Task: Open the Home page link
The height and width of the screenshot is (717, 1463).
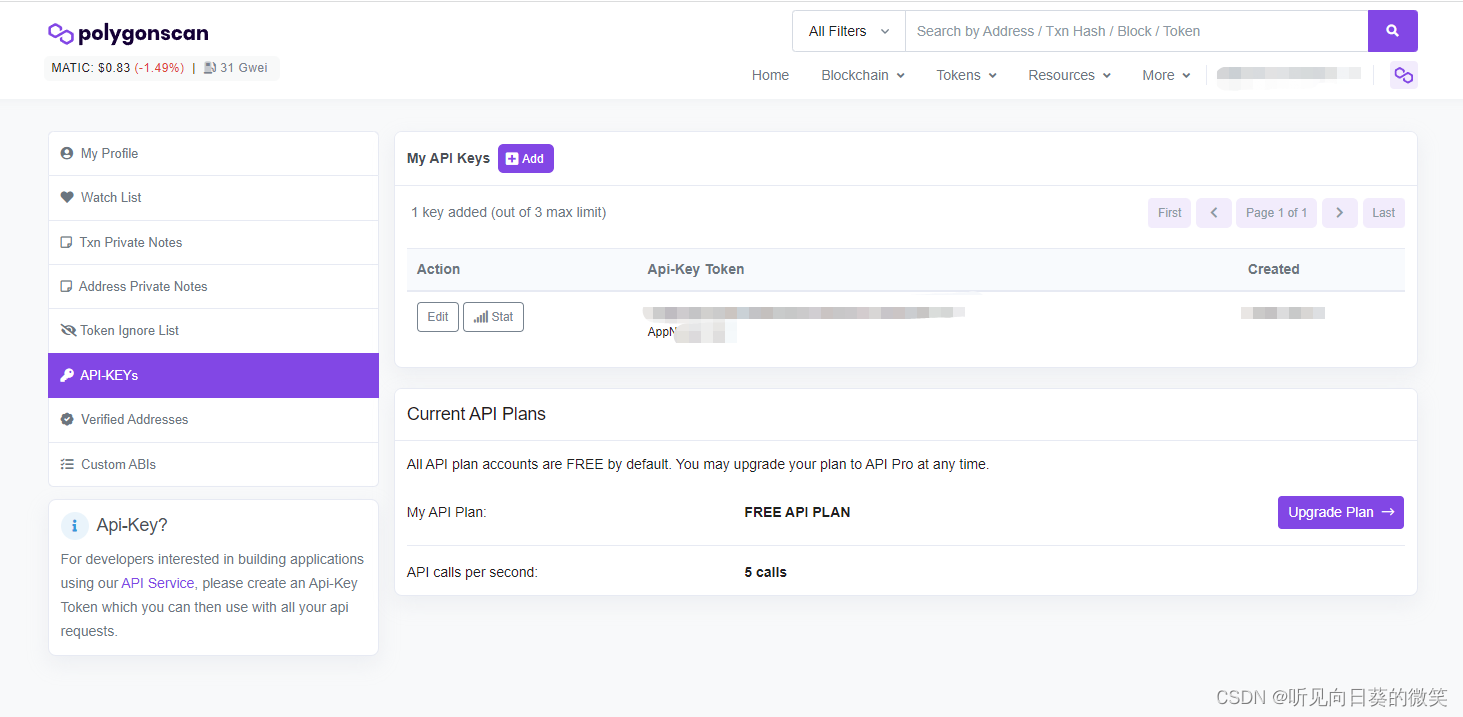Action: (770, 75)
